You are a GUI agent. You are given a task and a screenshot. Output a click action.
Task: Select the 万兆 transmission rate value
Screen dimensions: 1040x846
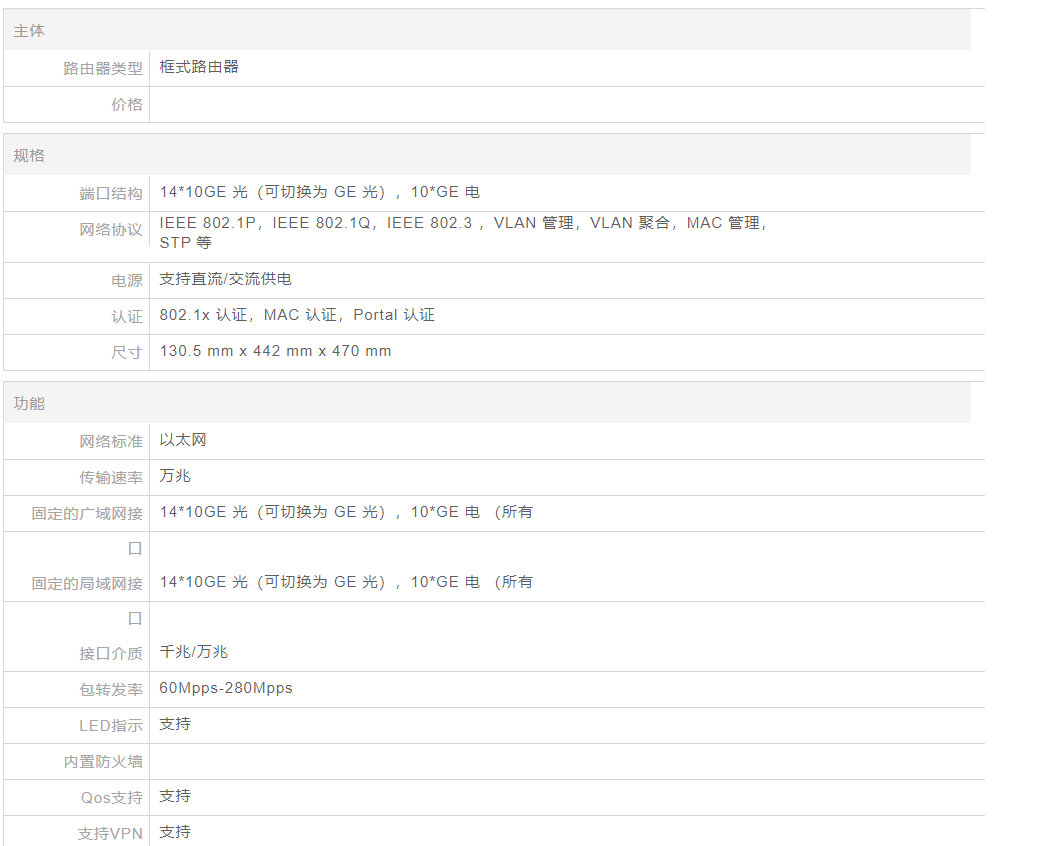[x=175, y=476]
